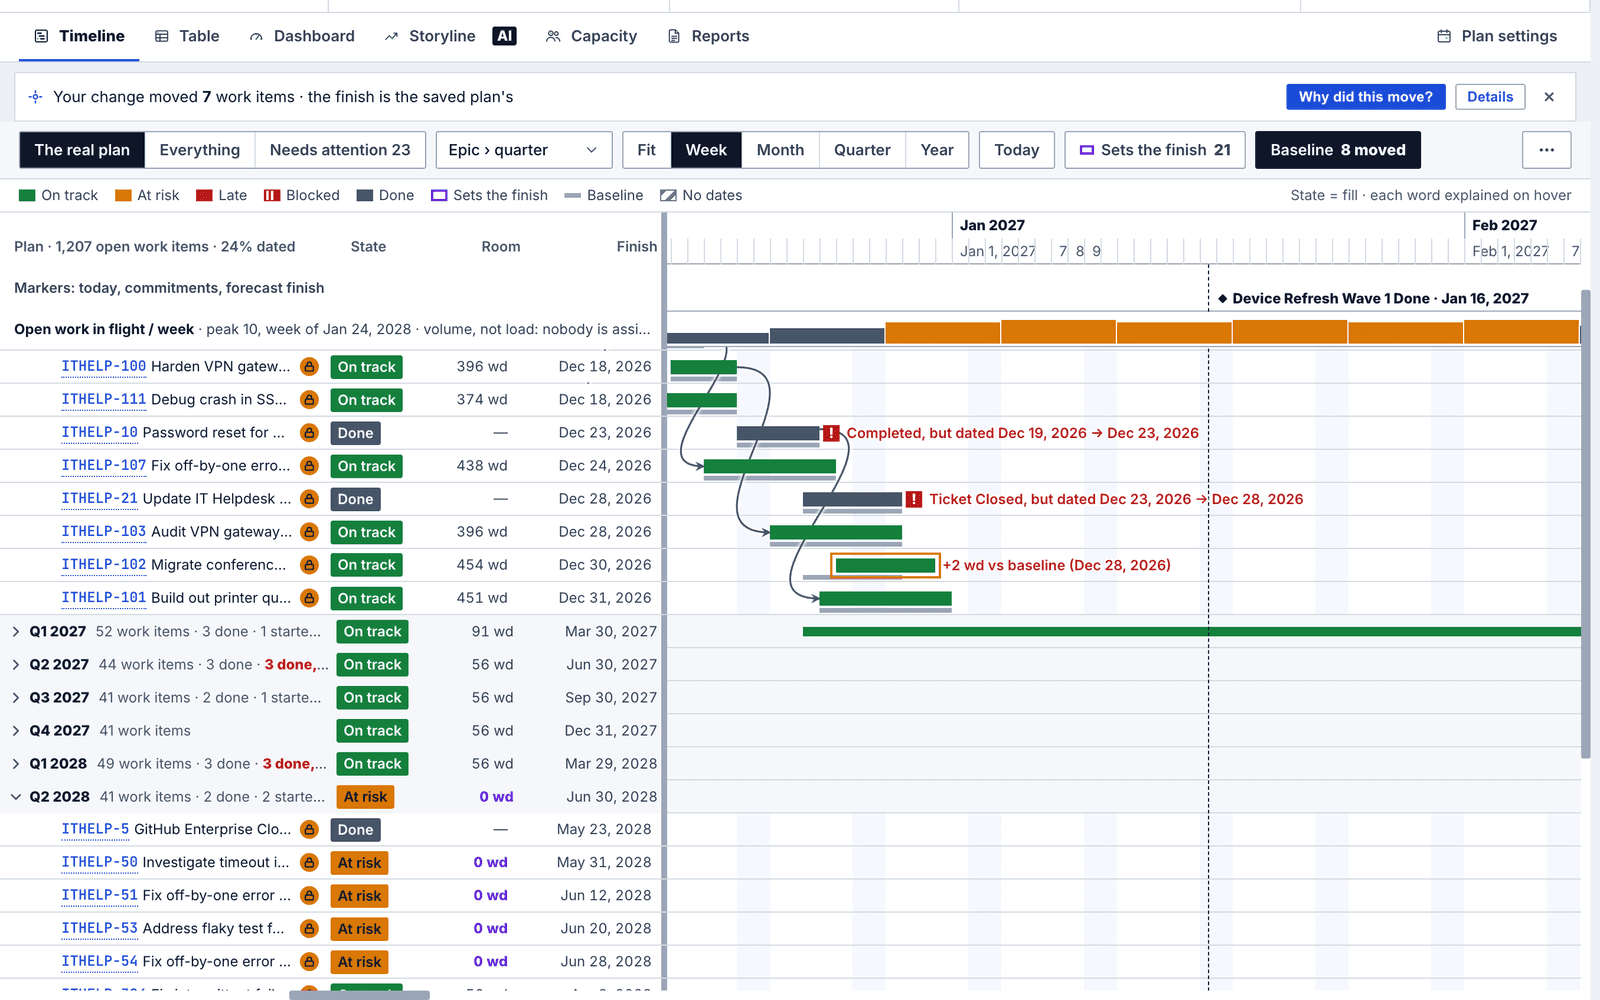Expand the Q1 2027 group
Image resolution: width=1600 pixels, height=1000 pixels.
coord(16,632)
